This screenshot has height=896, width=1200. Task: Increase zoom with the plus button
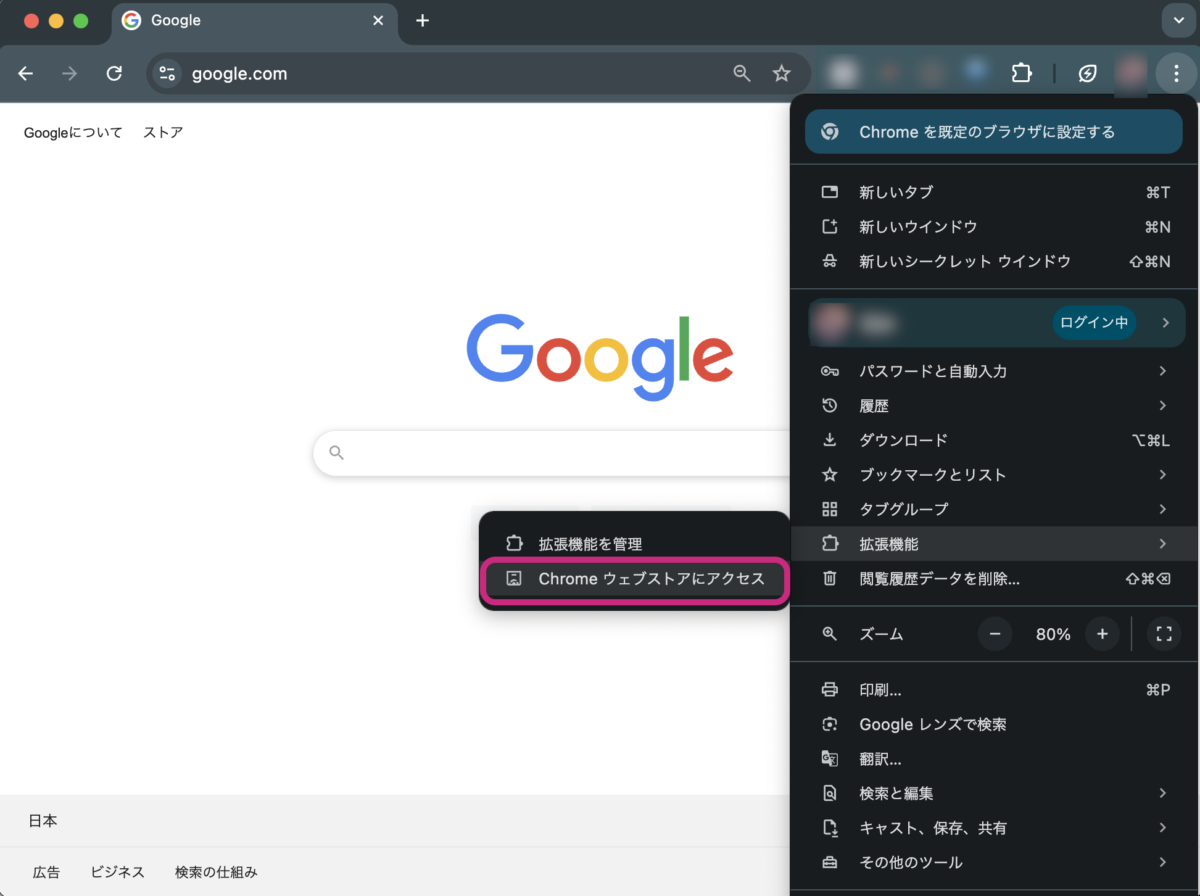click(x=1102, y=634)
